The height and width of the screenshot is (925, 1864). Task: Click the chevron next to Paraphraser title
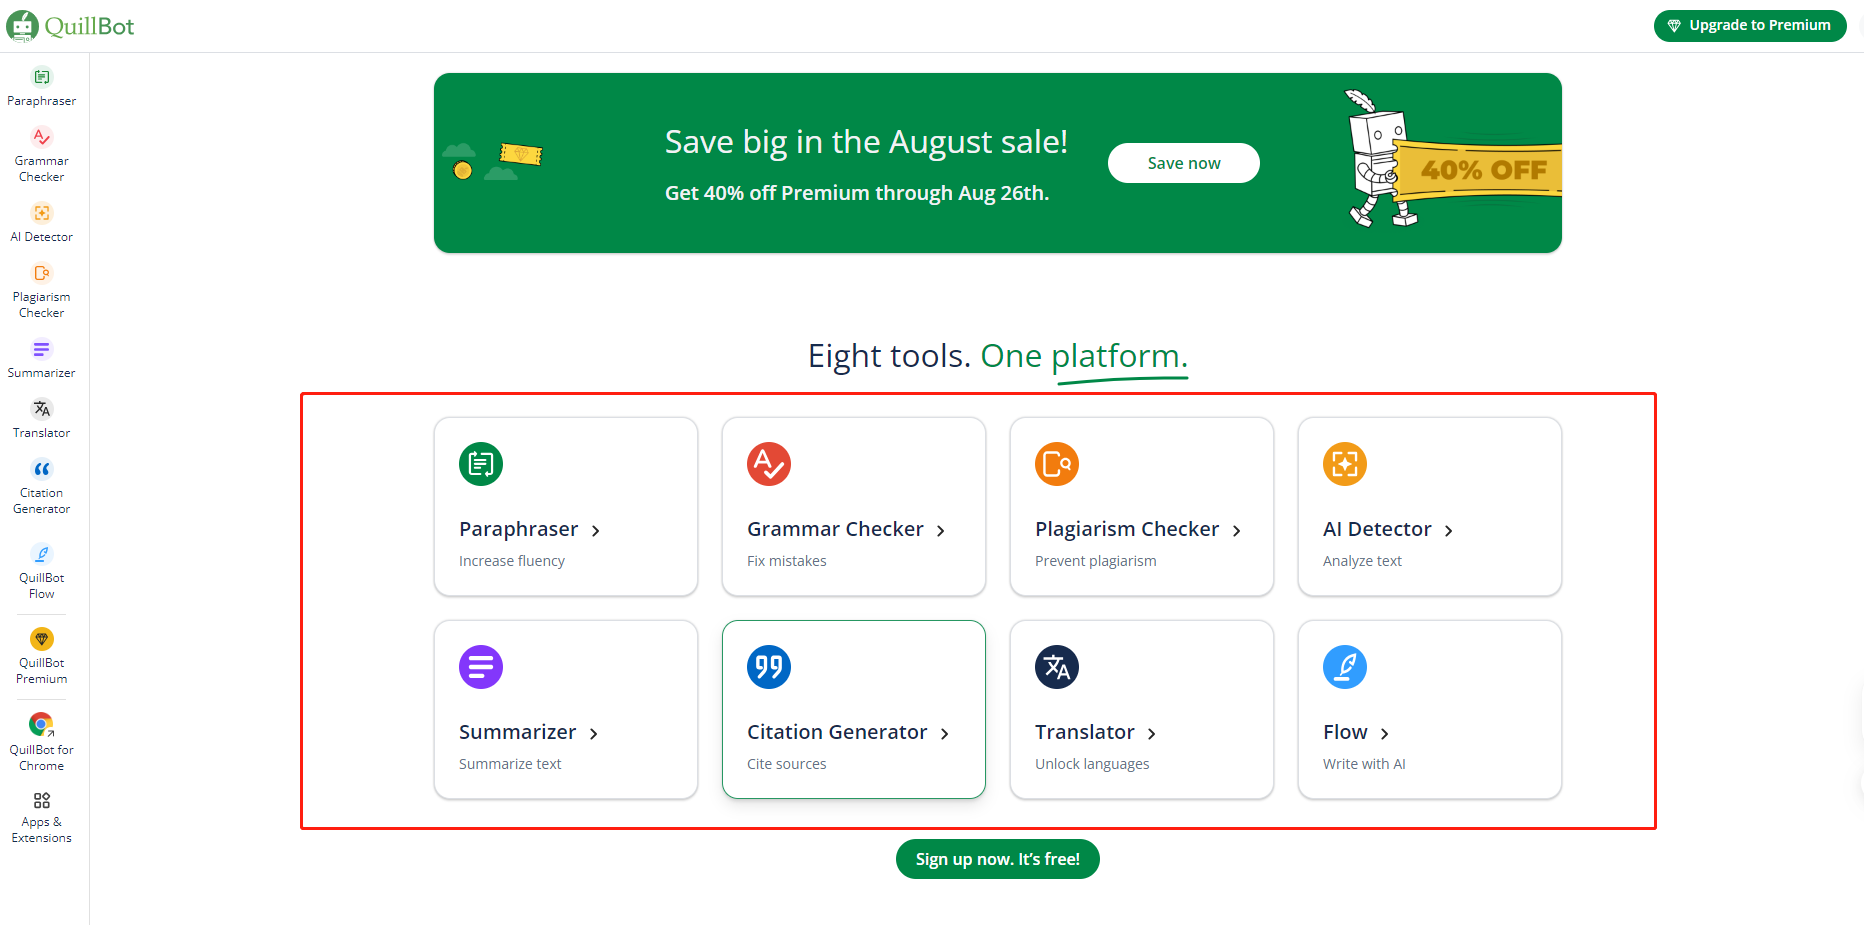coord(596,531)
